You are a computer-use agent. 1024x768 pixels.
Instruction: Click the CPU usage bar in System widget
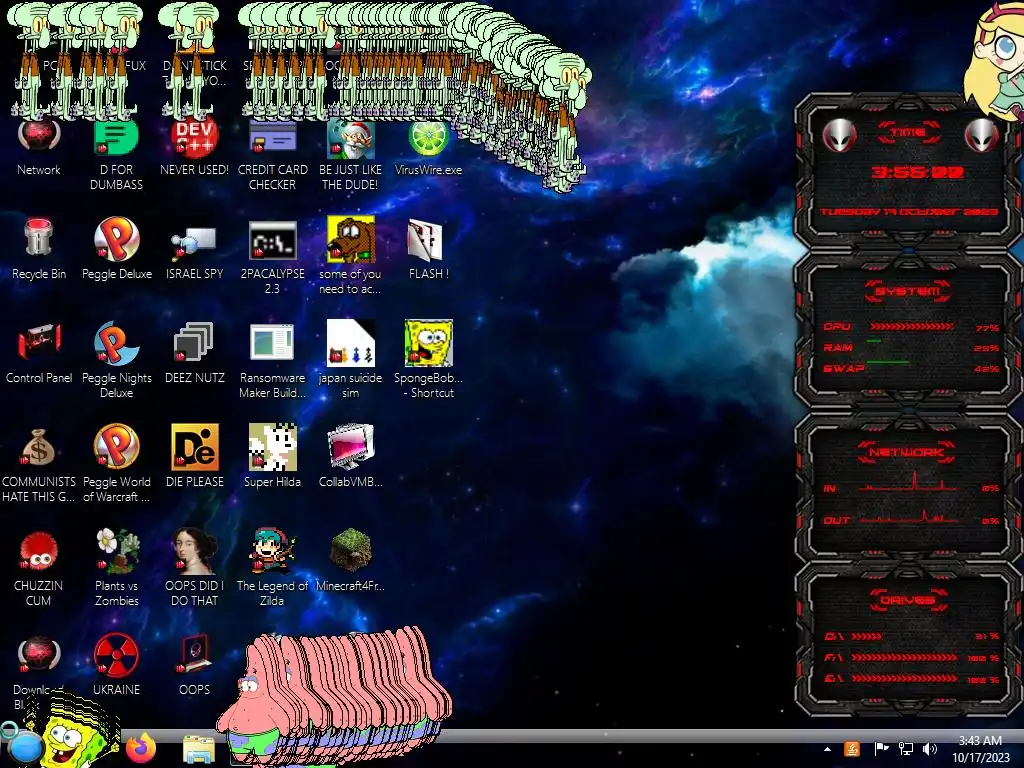912,327
